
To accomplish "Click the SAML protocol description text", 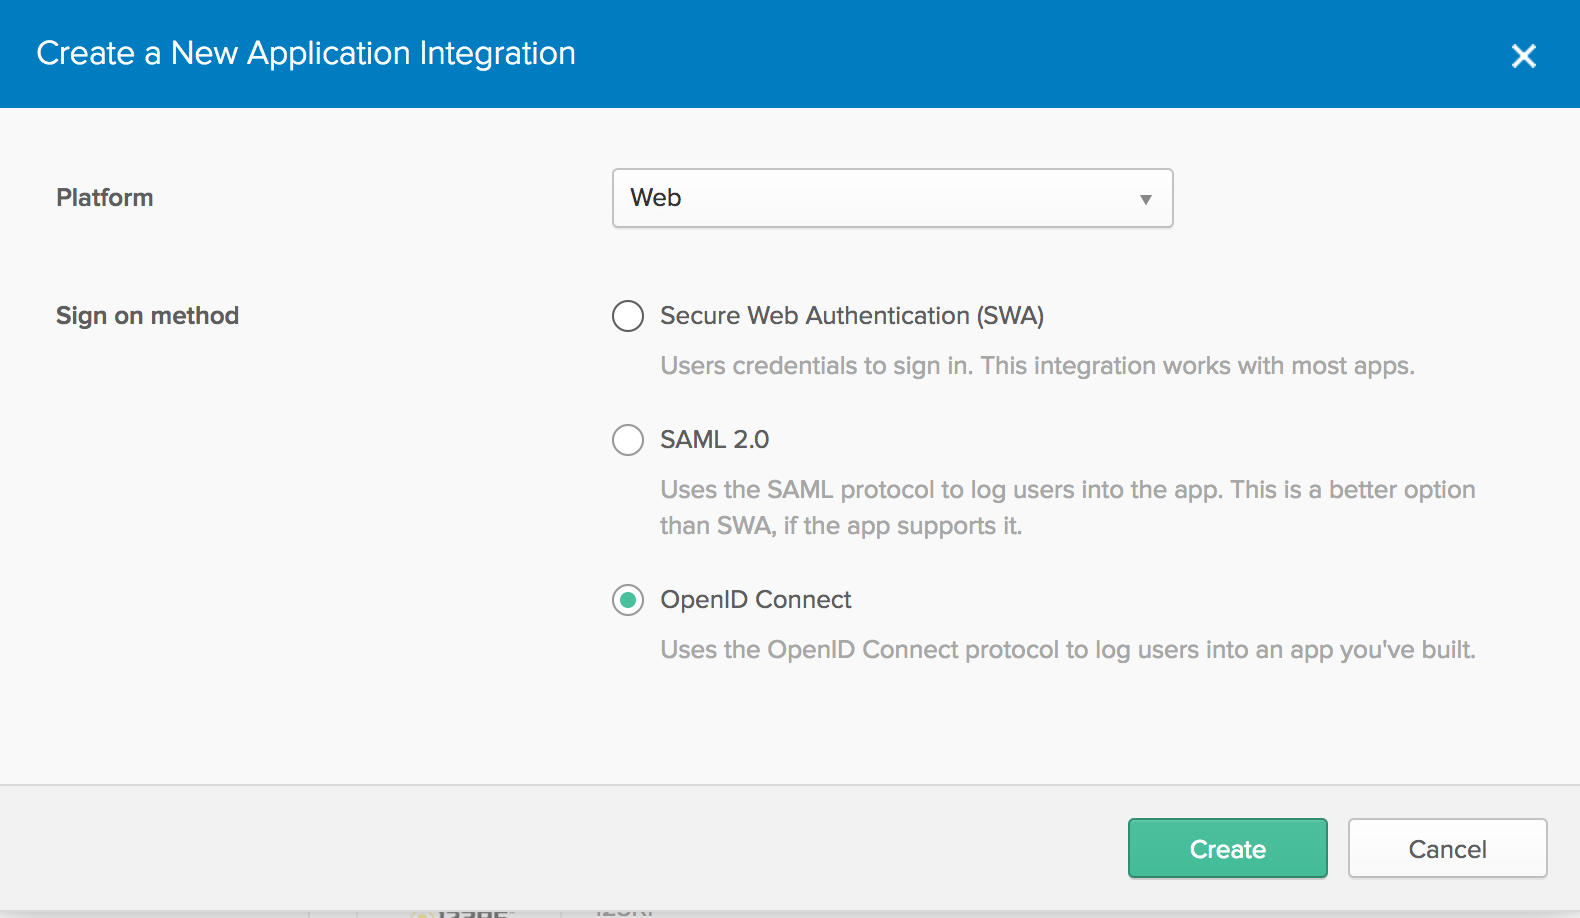I will 1067,490.
